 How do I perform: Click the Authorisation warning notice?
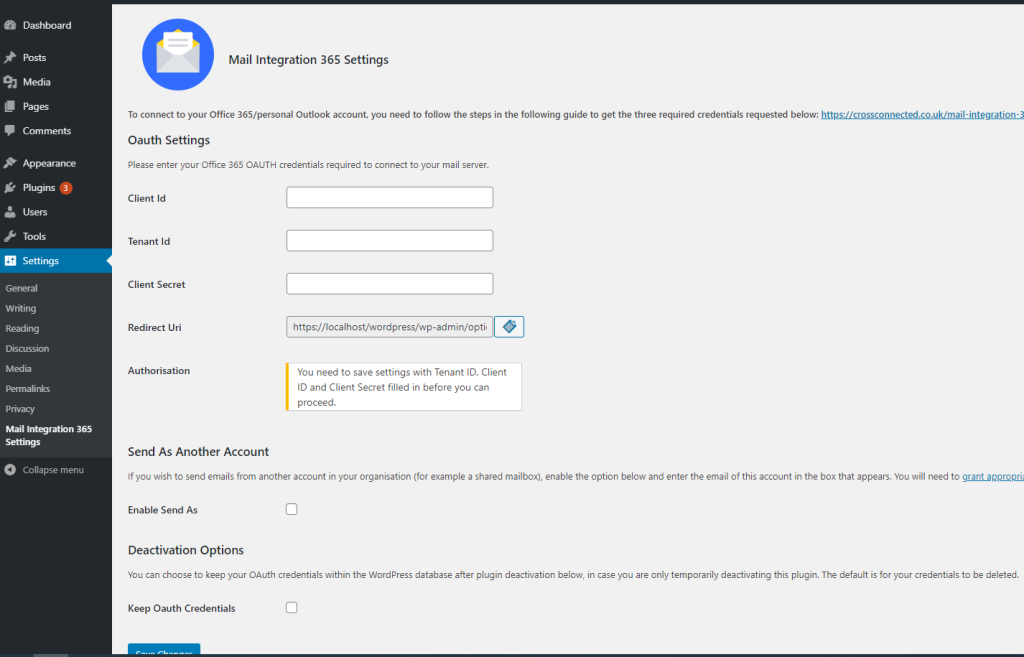click(404, 387)
